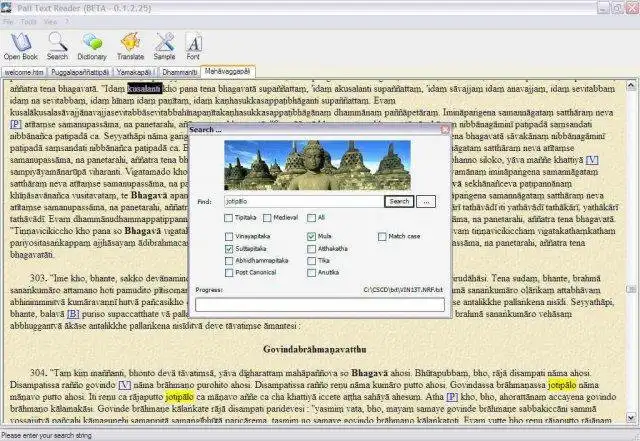640x441 pixels.
Task: Enable the Abhidhammapitaka checkbox
Action: coord(229,261)
